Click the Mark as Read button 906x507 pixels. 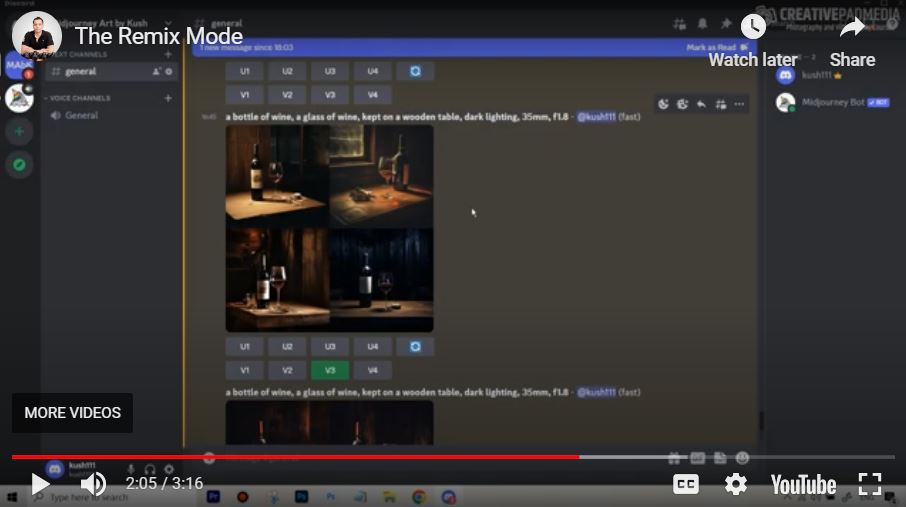[716, 47]
